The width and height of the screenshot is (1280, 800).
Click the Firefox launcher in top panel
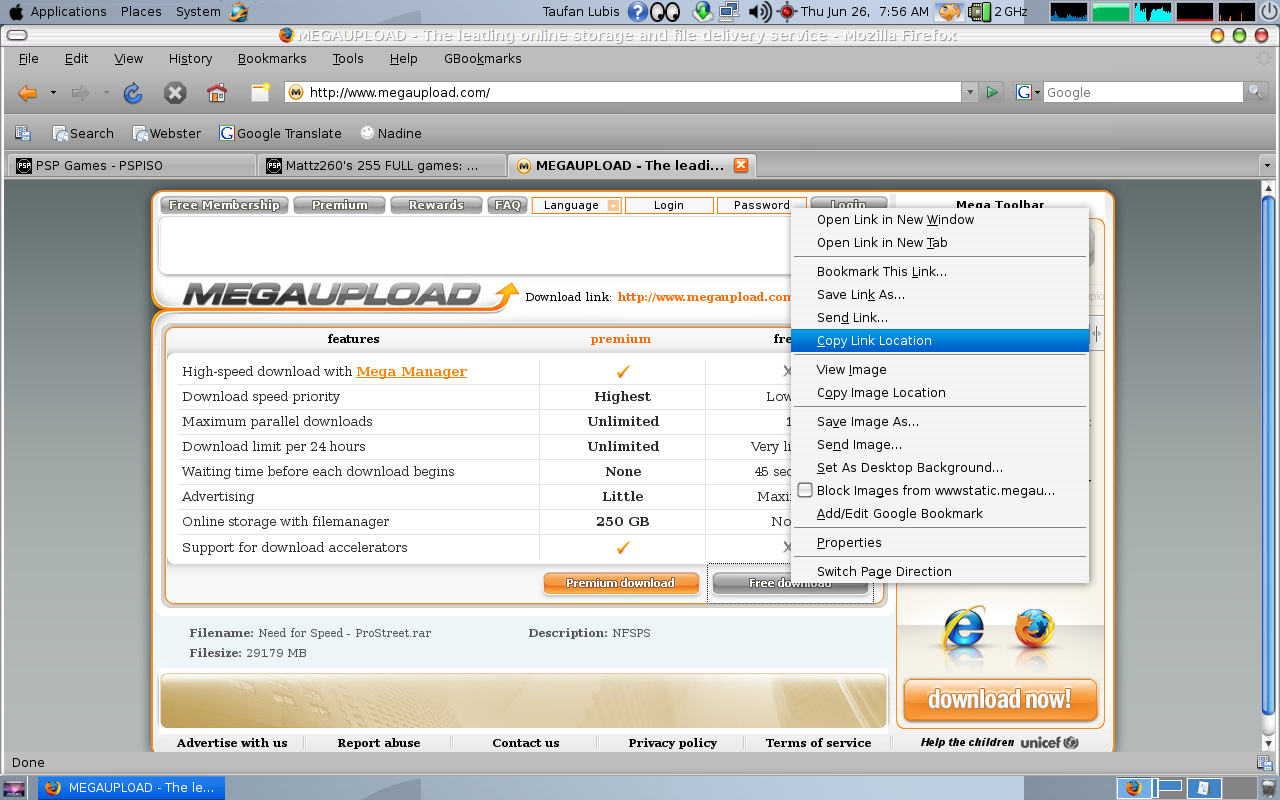tap(238, 12)
